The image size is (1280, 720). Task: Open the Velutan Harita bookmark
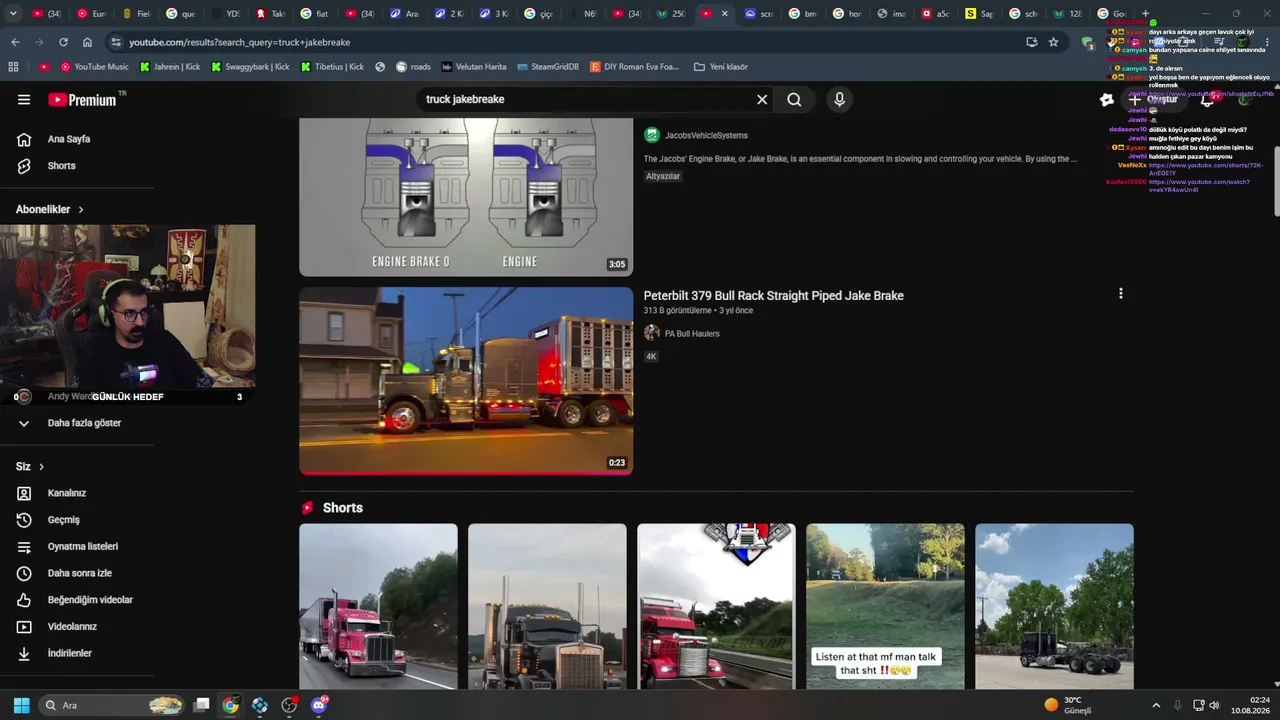click(x=474, y=67)
